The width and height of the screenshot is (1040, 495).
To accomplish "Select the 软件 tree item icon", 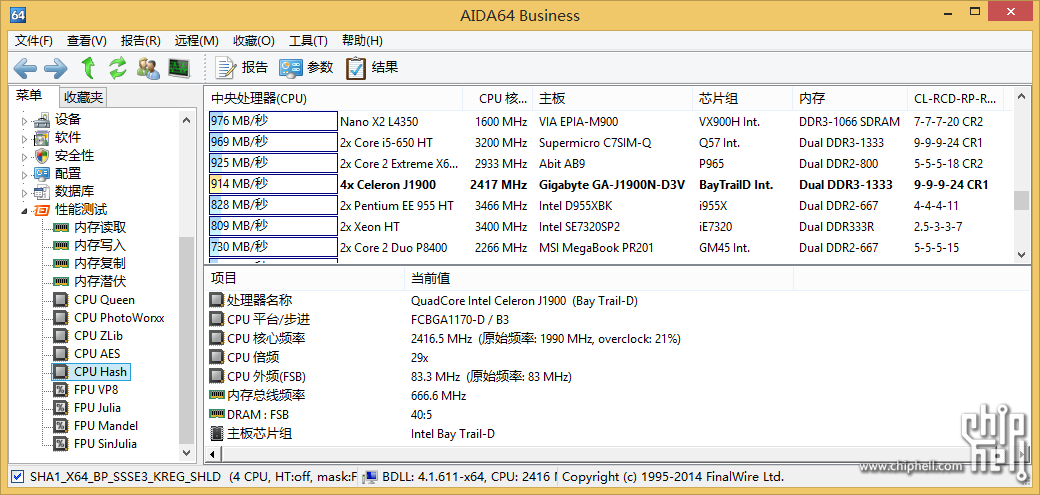I will 42,138.
